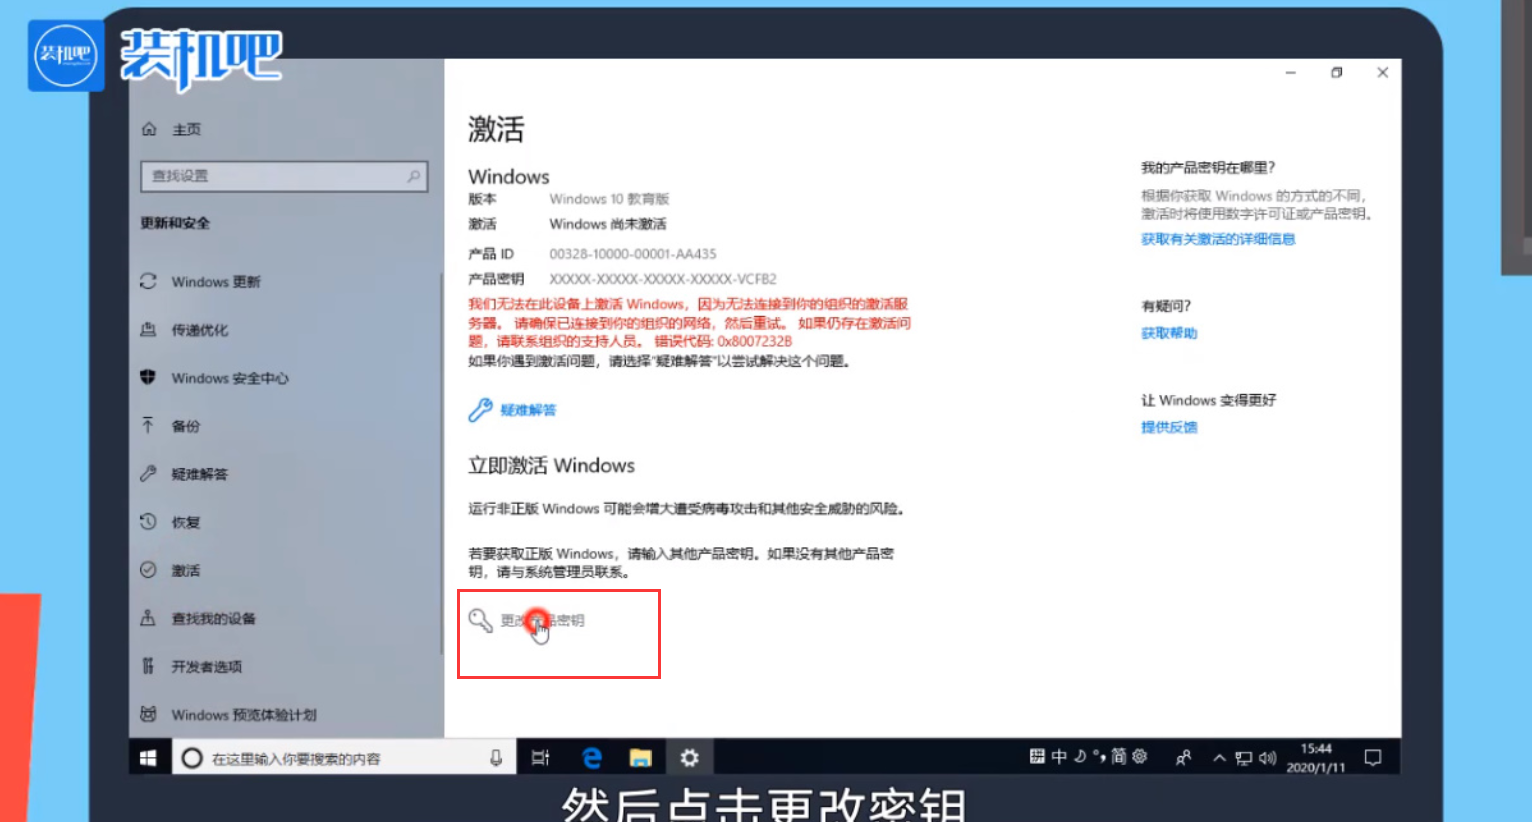Viewport: 1532px width, 822px height.
Task: Click the wrench icon beside sidebar 疑难解答
Action: (x=148, y=474)
